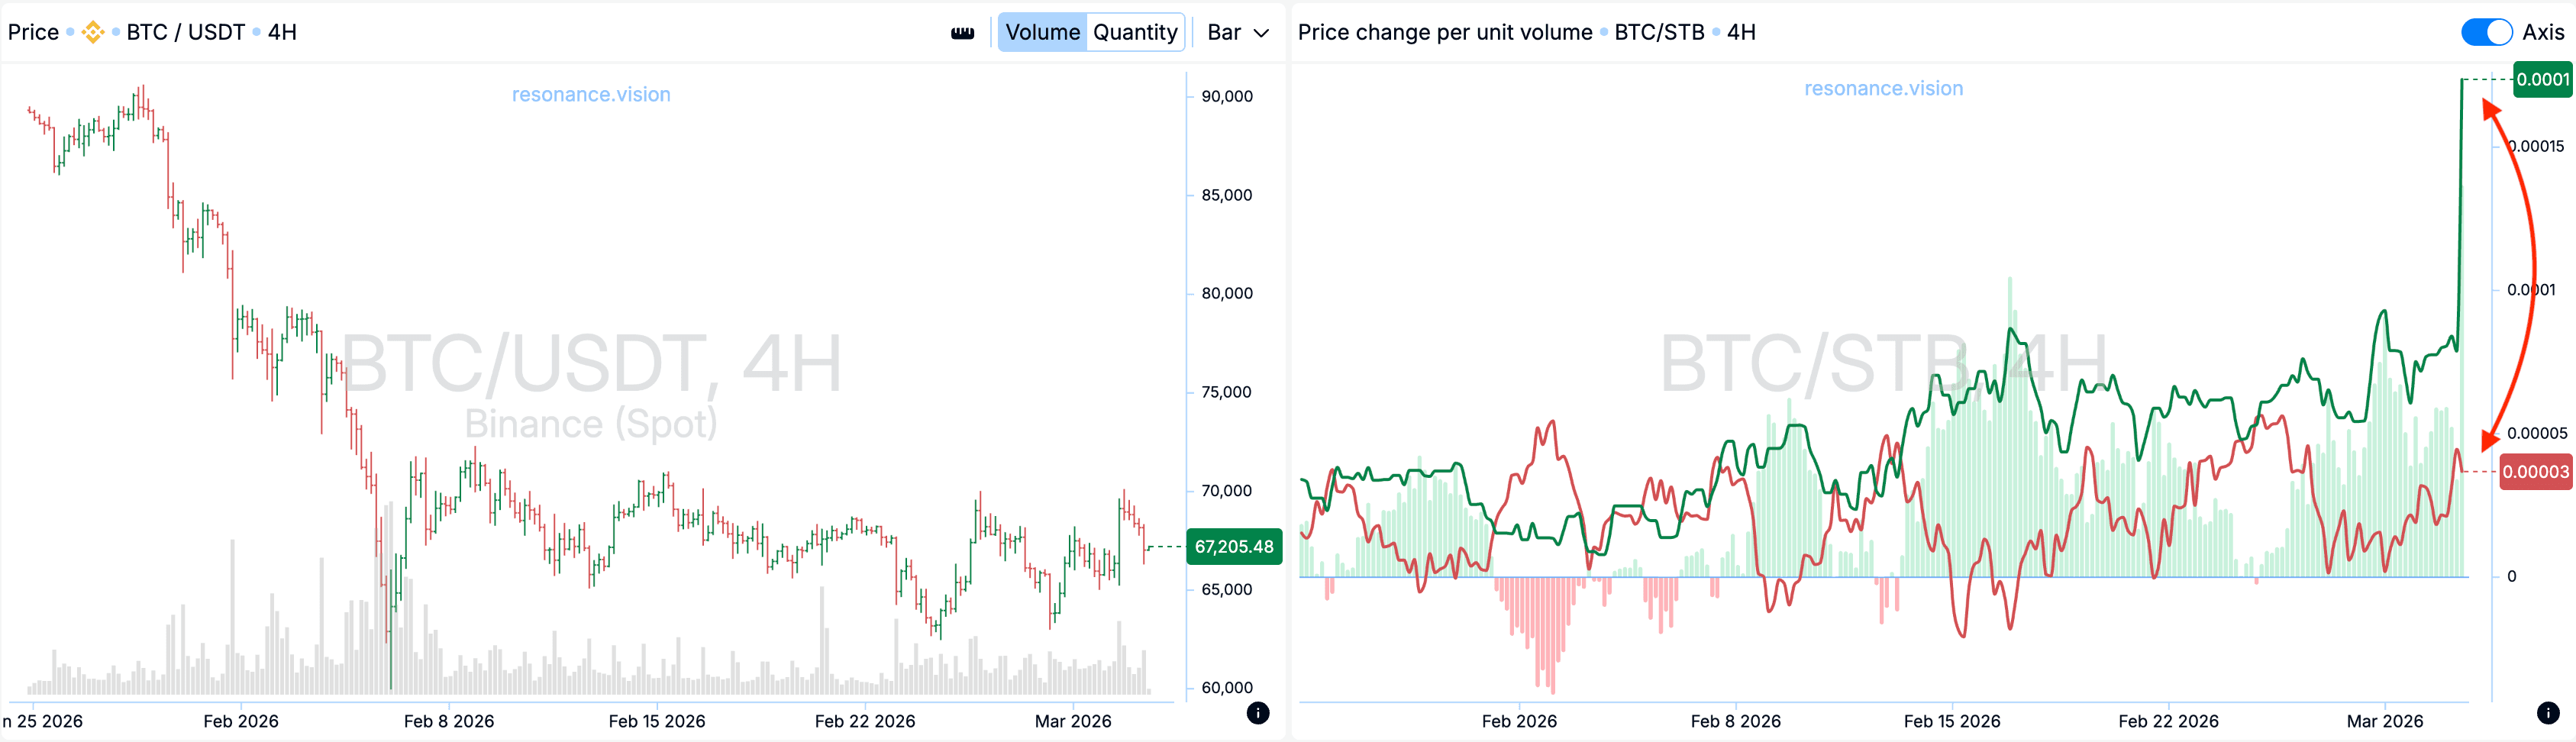This screenshot has height=742, width=2576.
Task: Open the info icon on price chart
Action: 1258,713
